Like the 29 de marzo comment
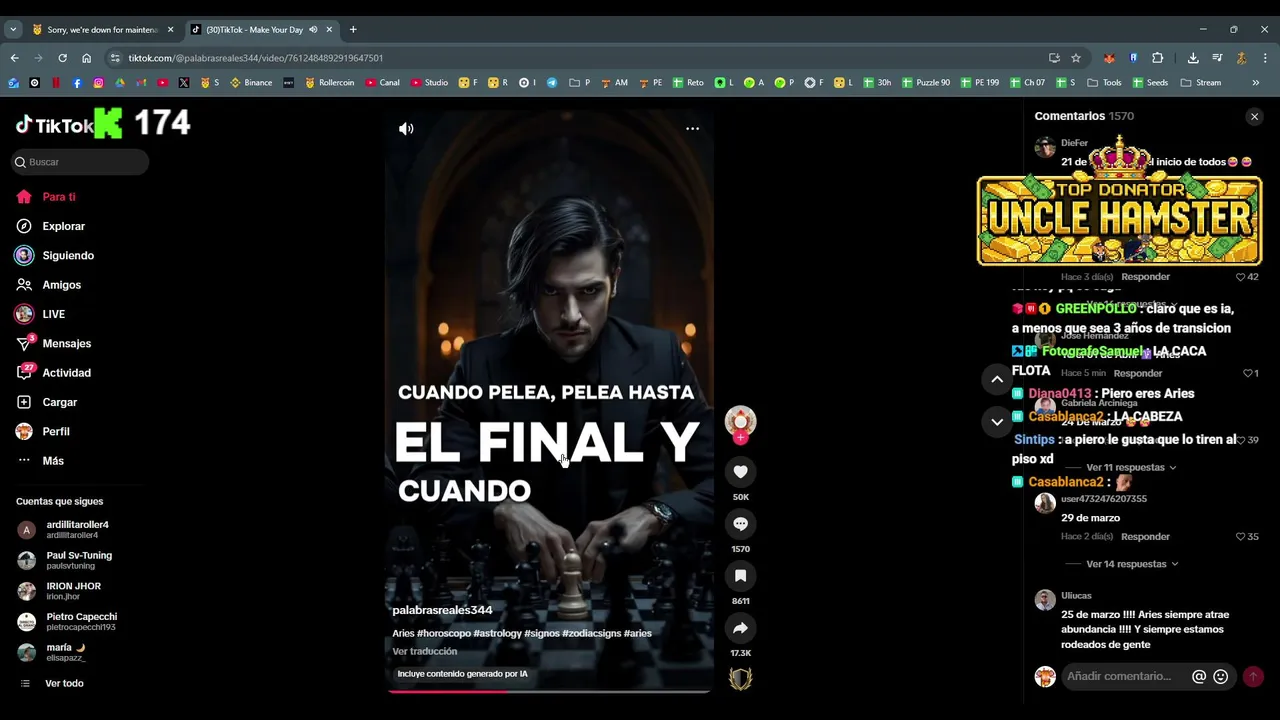 (x=1241, y=537)
